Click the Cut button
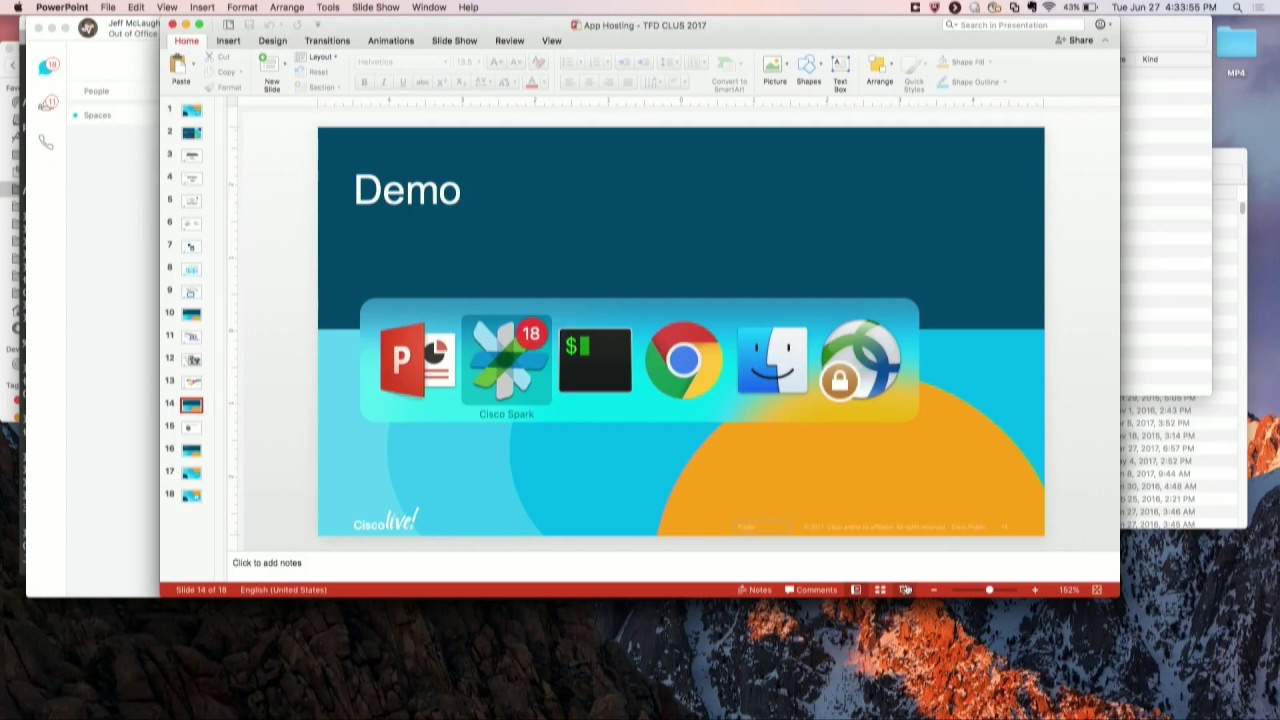 [217, 57]
